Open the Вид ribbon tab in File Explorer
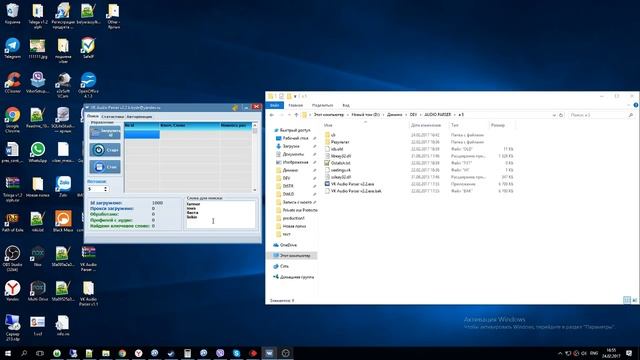Screen dimensions: 640x360 pyautogui.click(x=346, y=105)
